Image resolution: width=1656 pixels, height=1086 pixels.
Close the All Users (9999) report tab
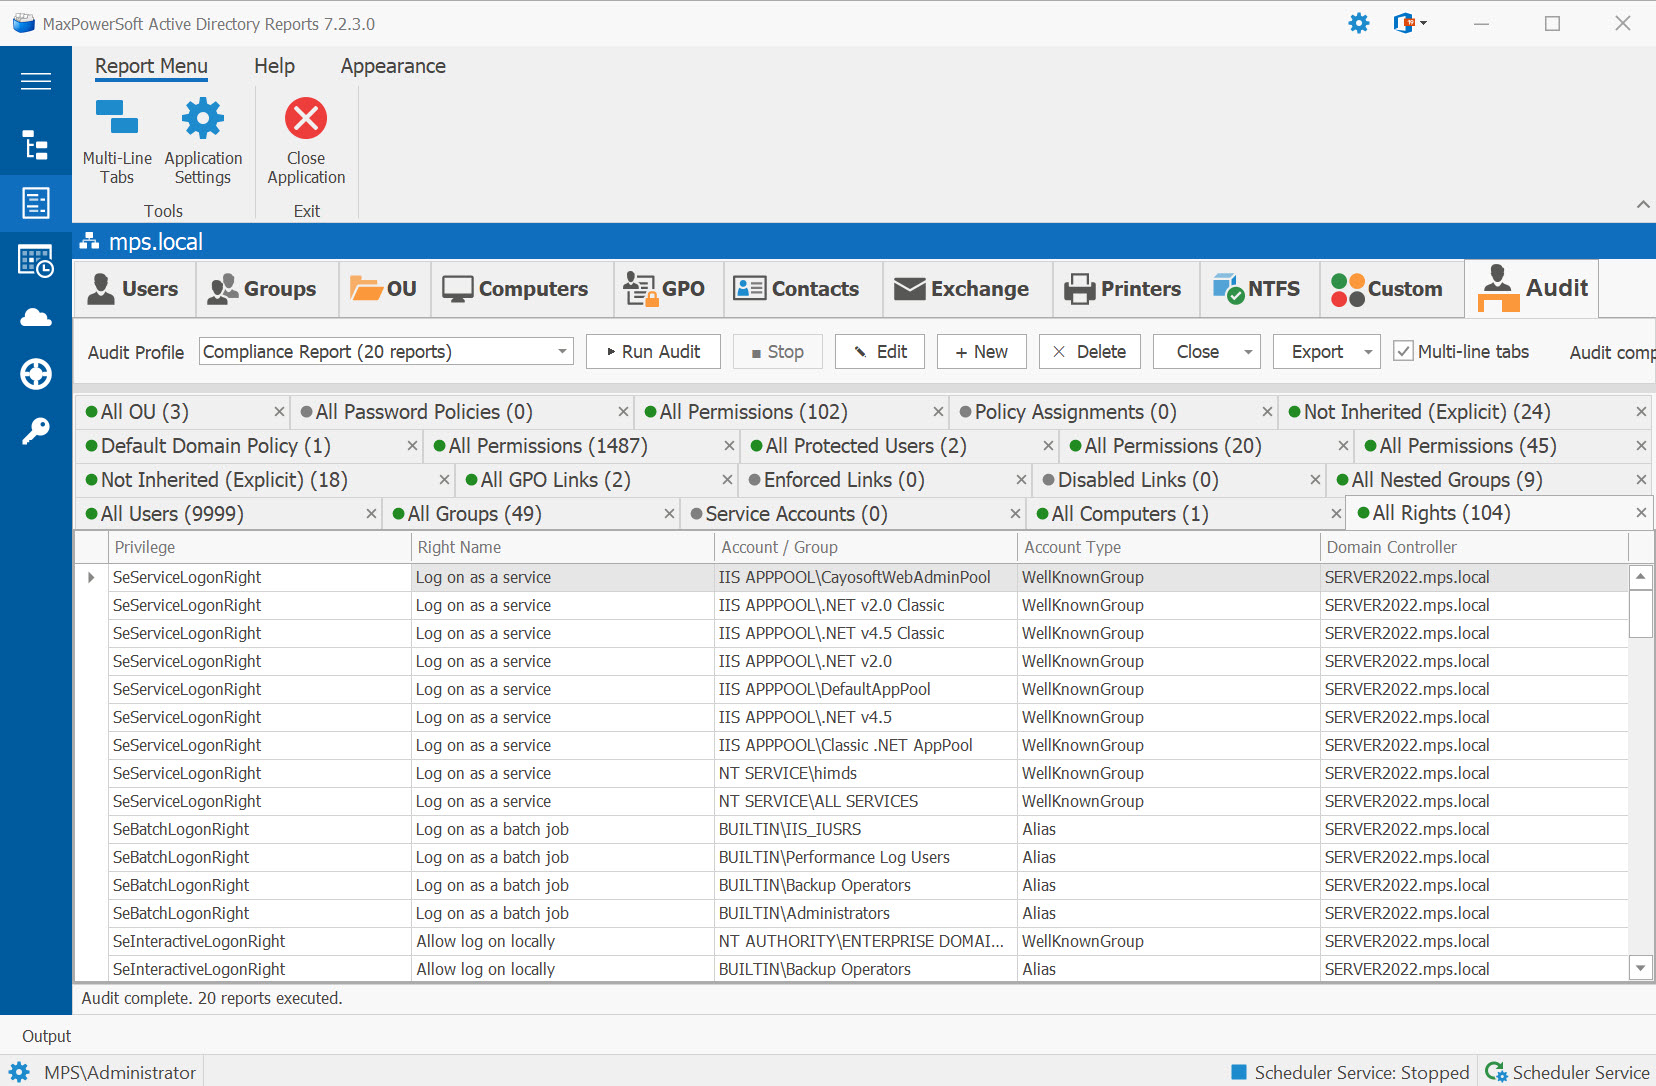tap(371, 513)
